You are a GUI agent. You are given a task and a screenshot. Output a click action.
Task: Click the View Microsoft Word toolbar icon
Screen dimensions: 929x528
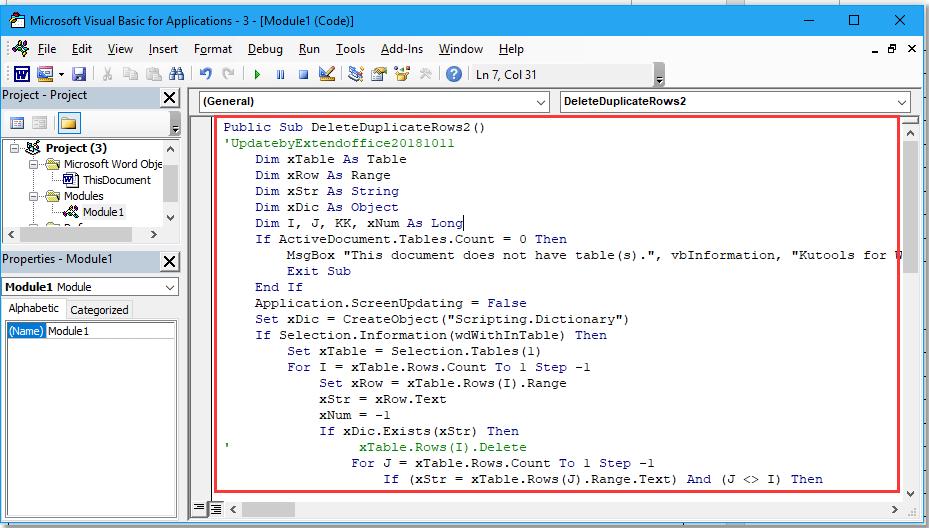point(21,74)
